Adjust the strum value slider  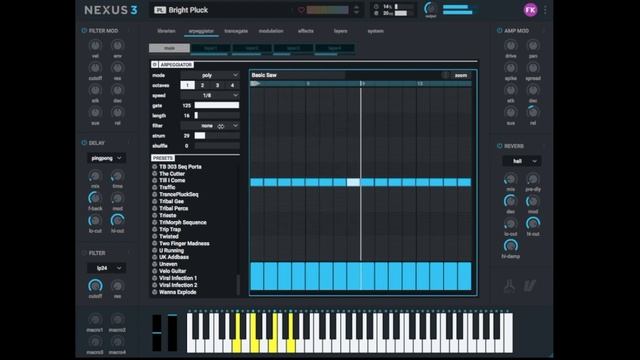pos(217,136)
